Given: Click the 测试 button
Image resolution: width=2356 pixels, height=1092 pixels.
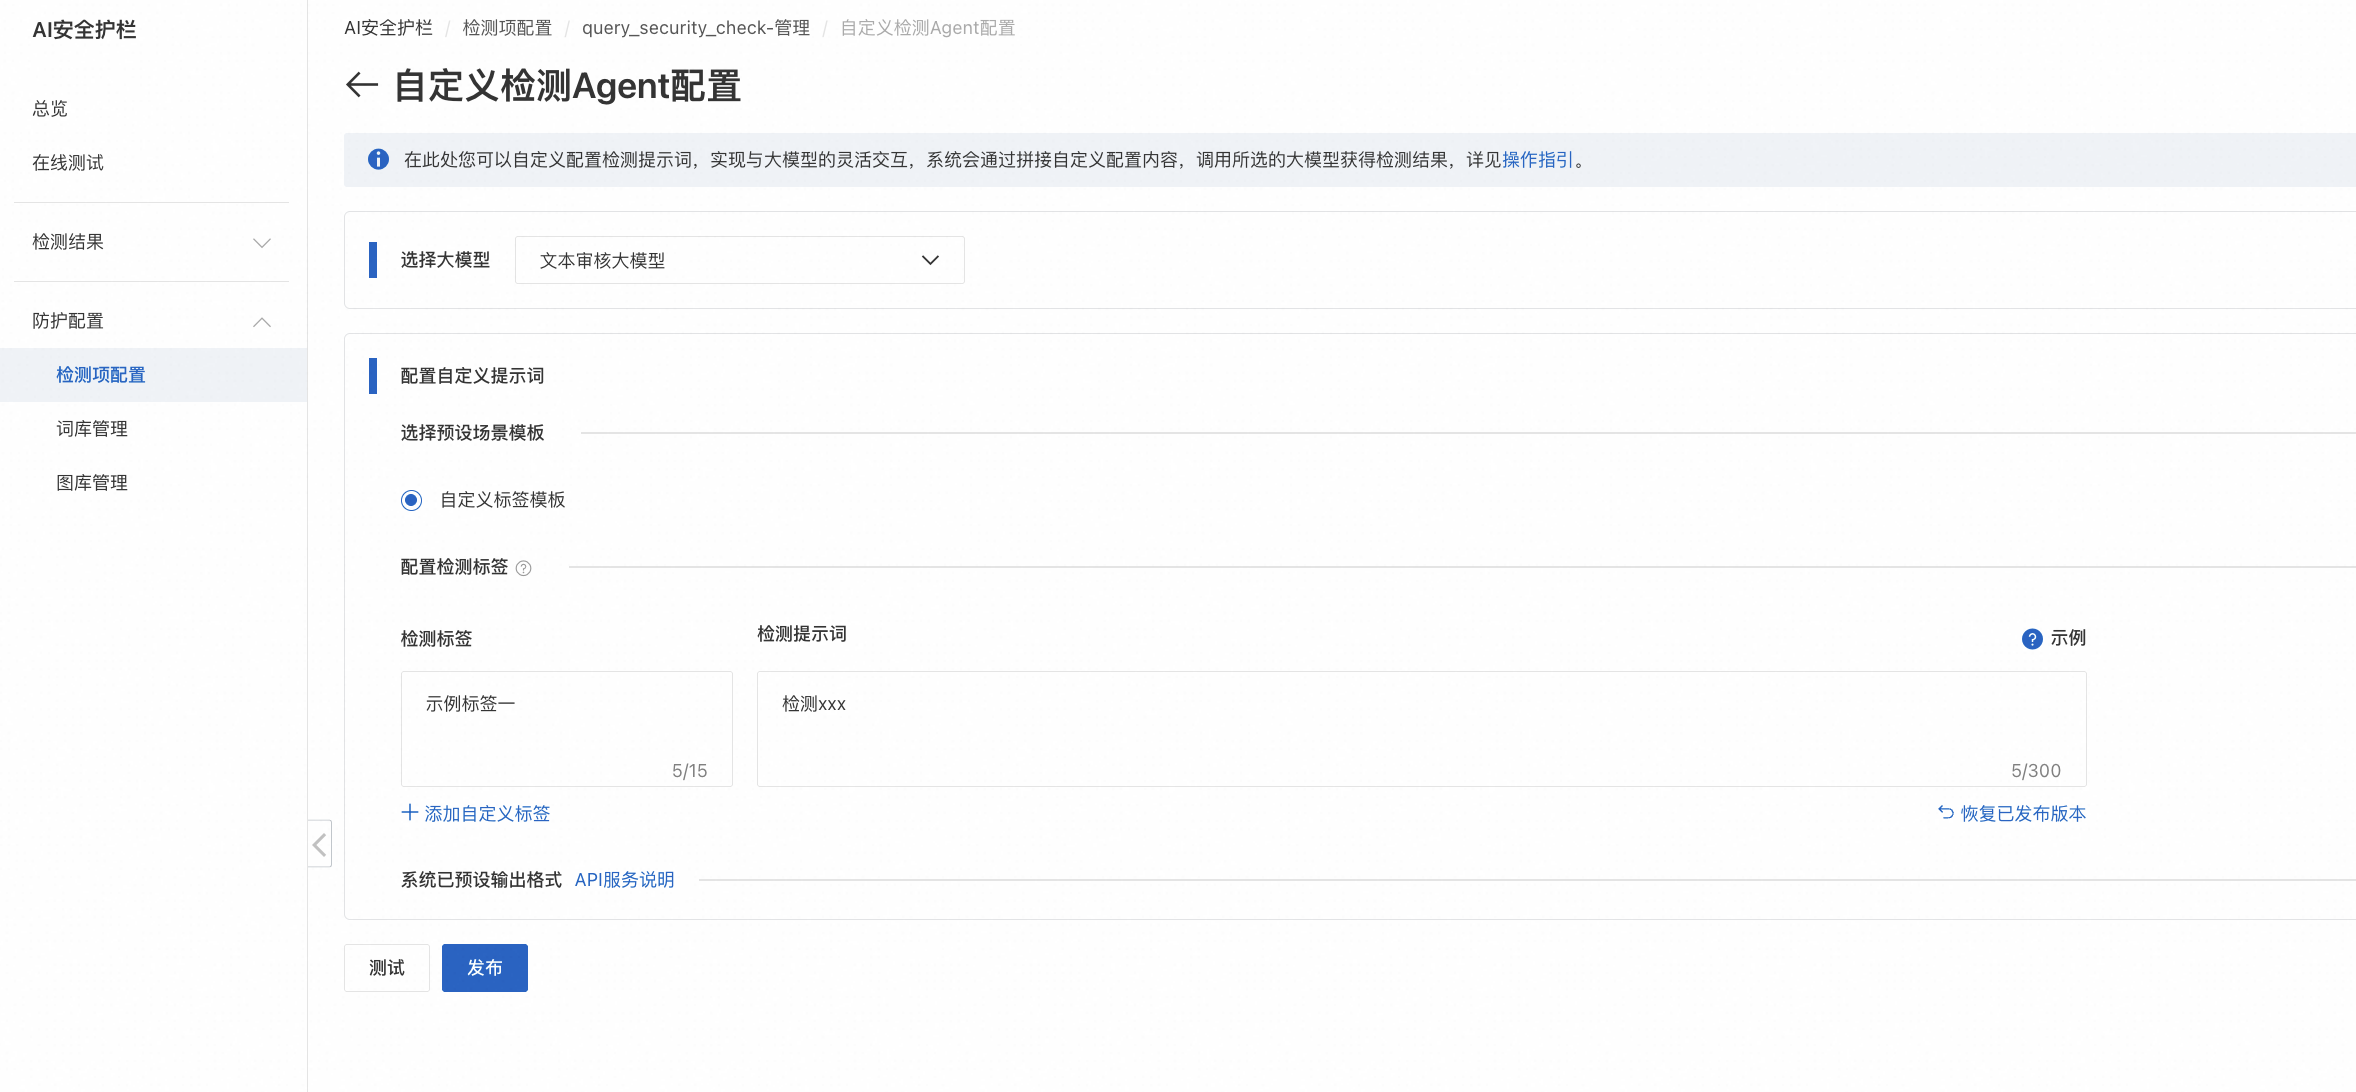Looking at the screenshot, I should (x=386, y=968).
